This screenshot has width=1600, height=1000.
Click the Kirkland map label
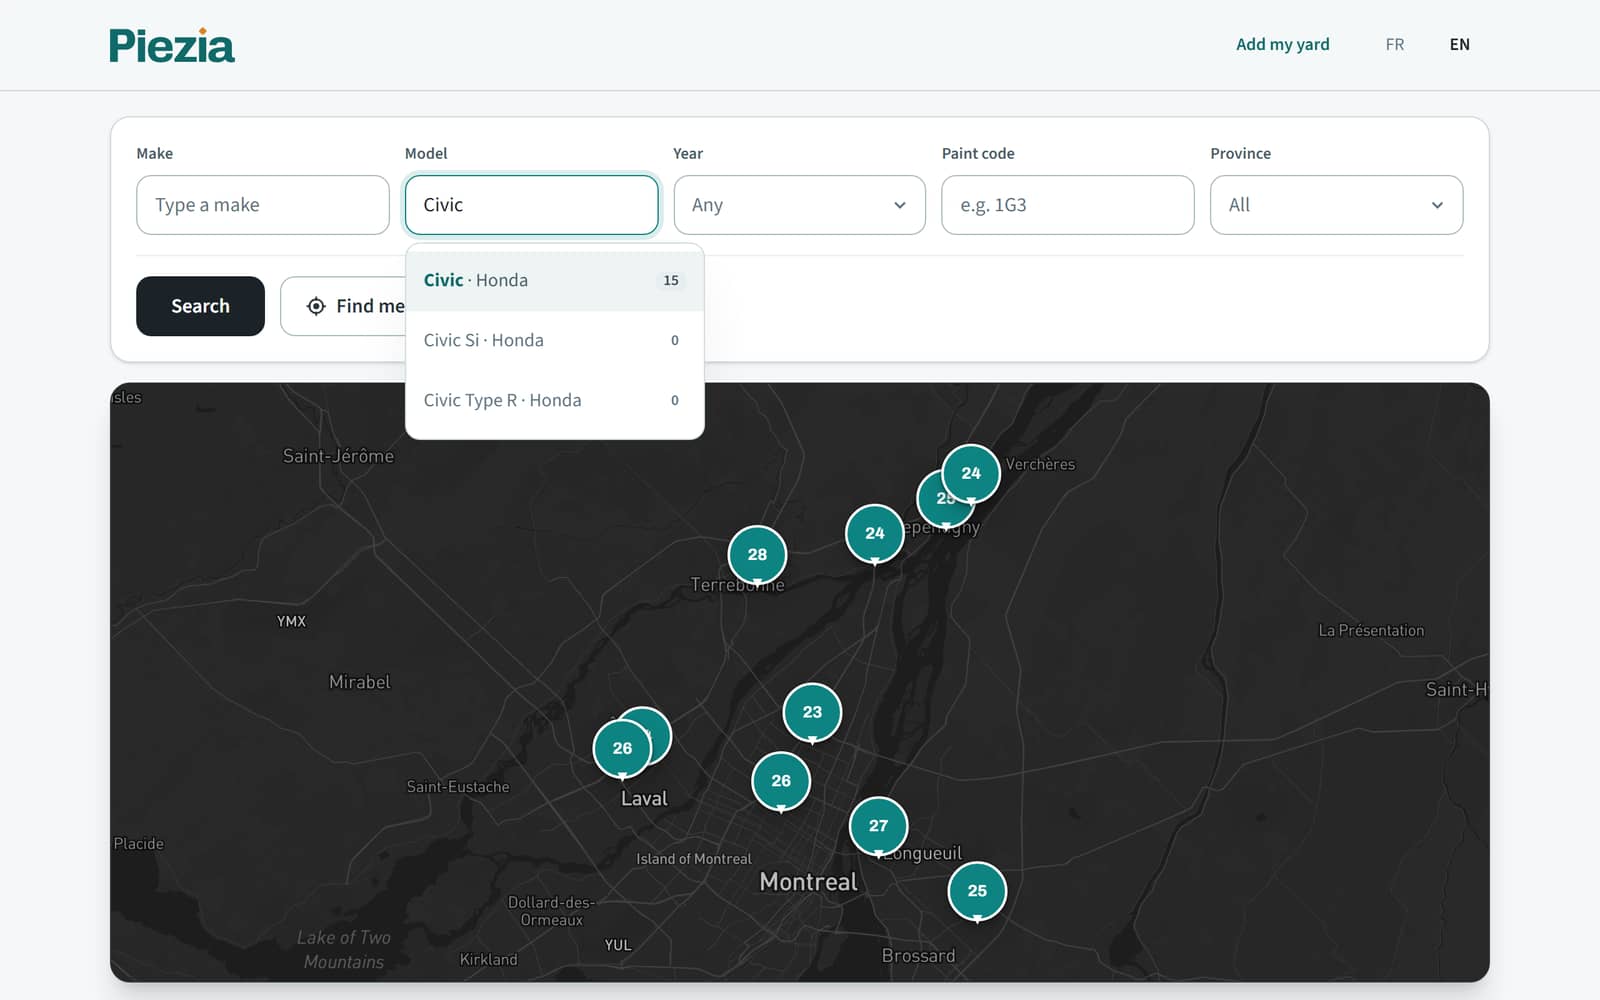click(488, 960)
